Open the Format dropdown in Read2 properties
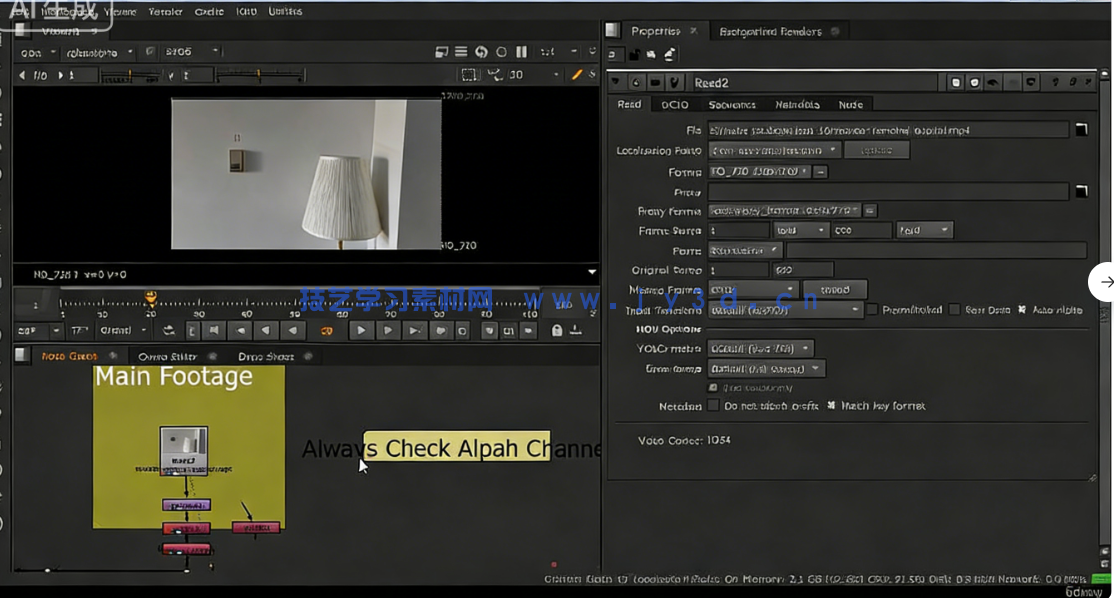1114x598 pixels. tap(759, 172)
